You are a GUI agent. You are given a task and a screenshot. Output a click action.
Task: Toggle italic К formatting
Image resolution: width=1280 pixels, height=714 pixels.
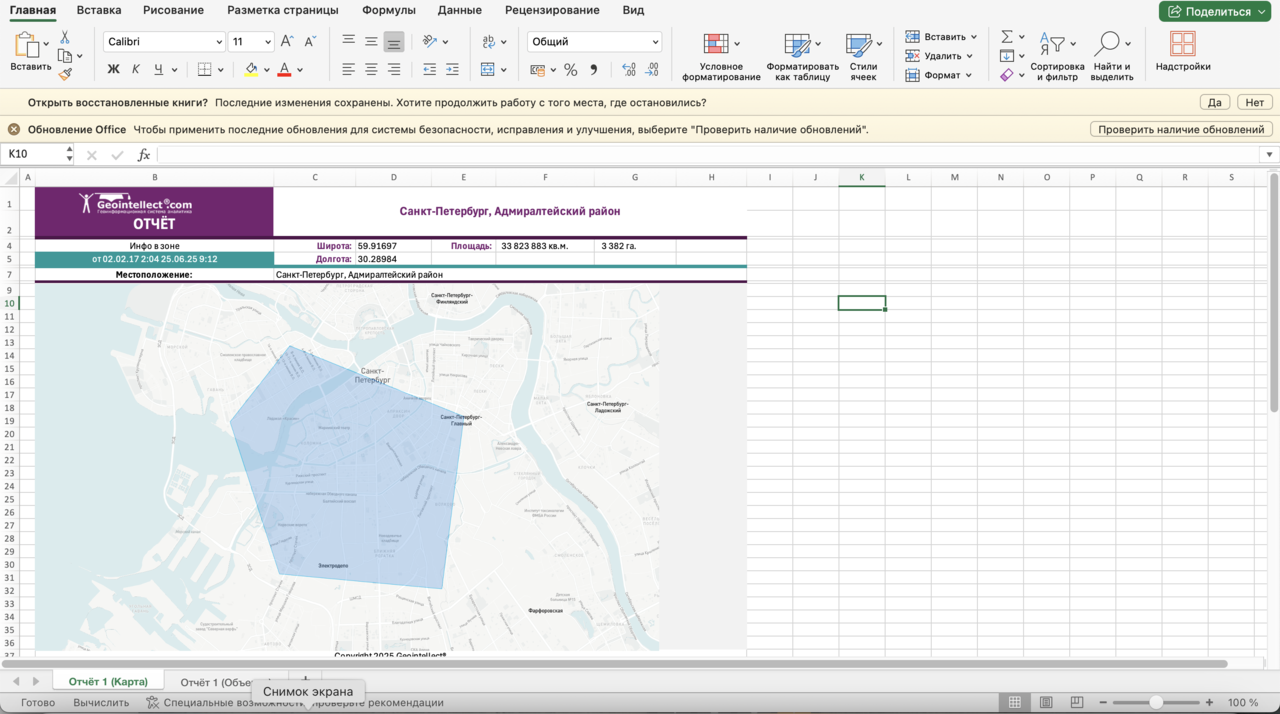click(136, 70)
